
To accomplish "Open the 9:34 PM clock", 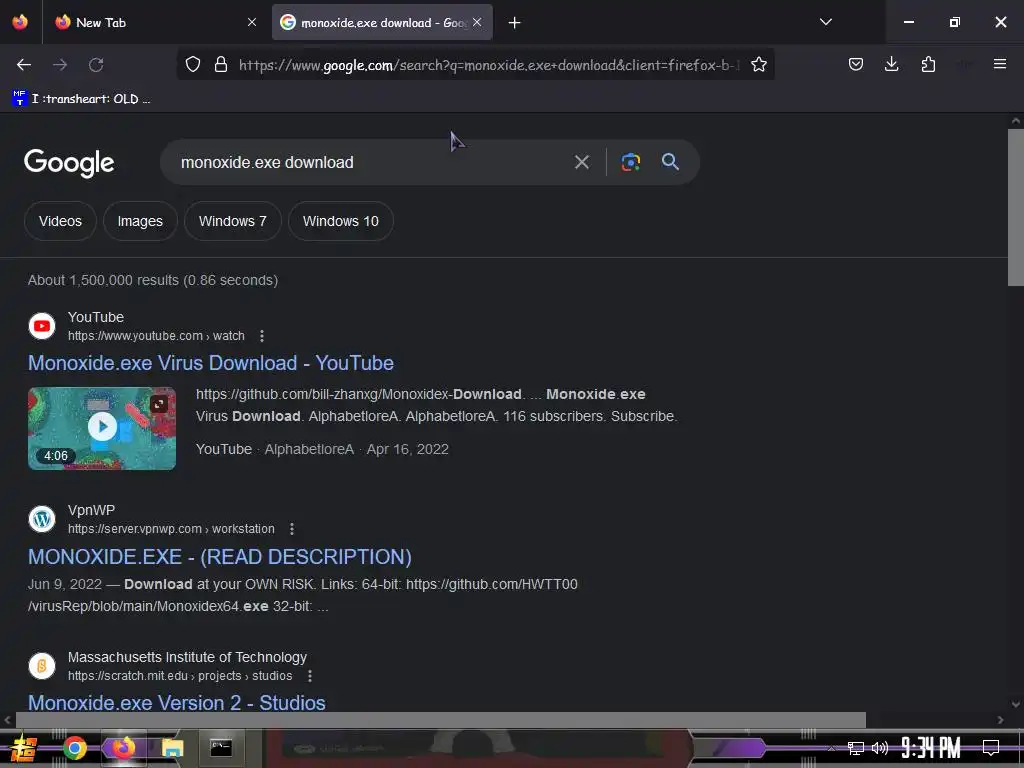I will click(x=931, y=748).
